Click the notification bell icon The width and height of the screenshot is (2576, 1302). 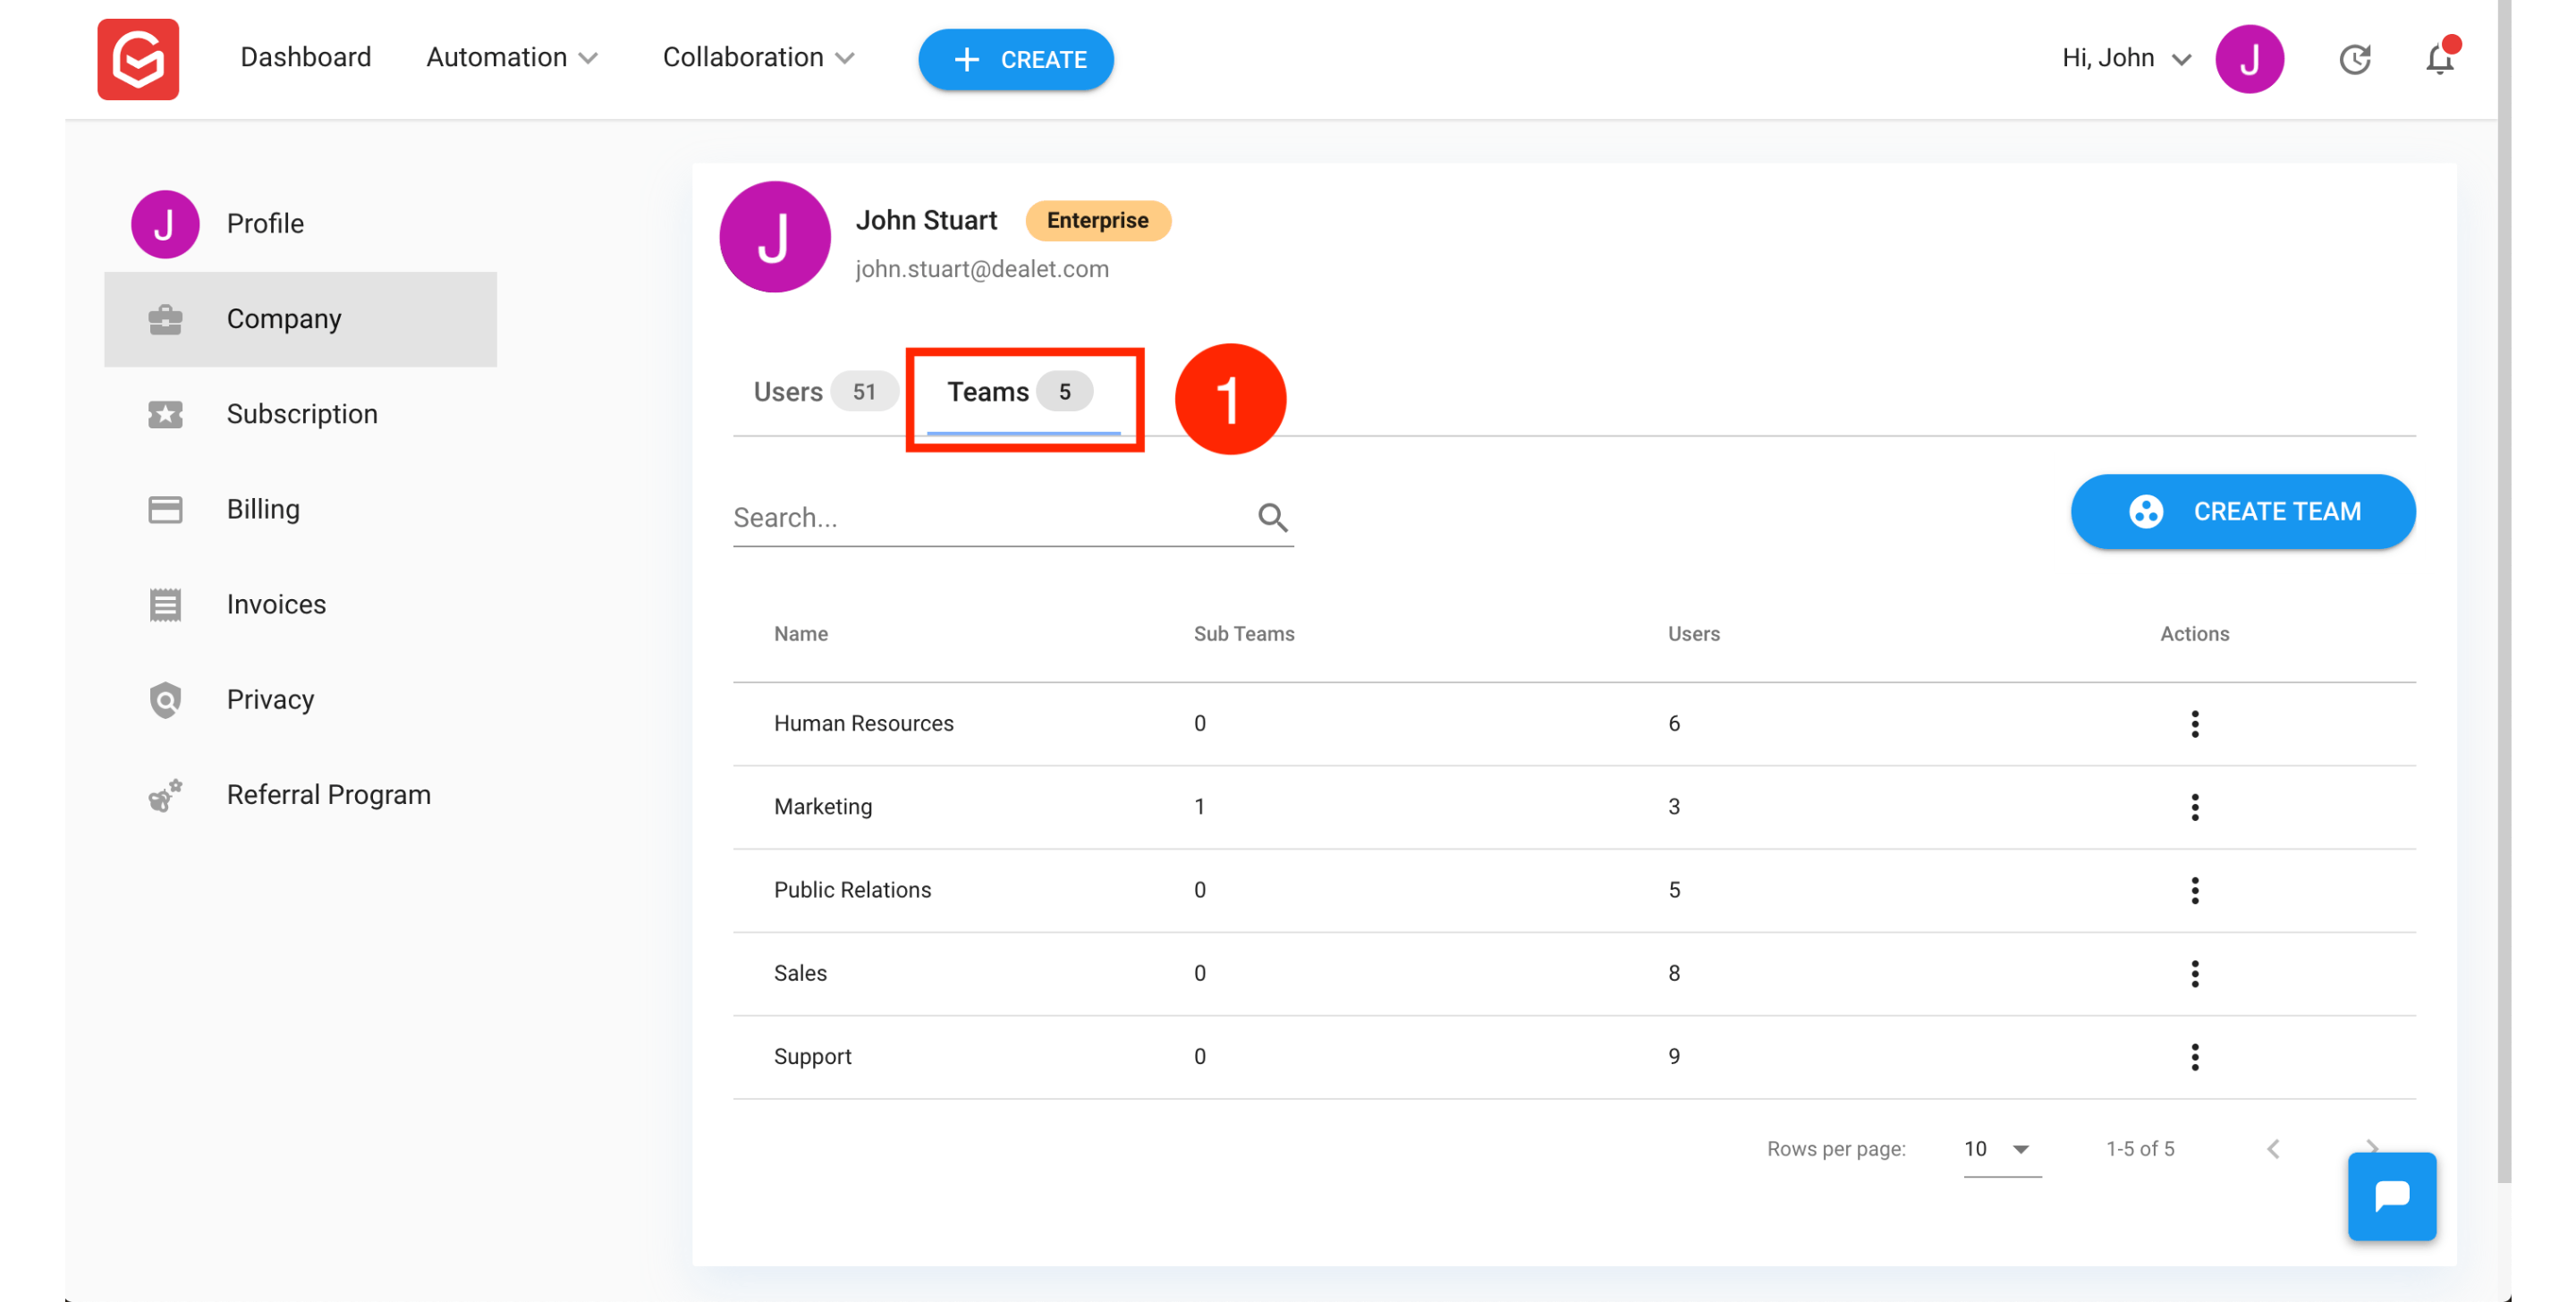(x=2439, y=60)
